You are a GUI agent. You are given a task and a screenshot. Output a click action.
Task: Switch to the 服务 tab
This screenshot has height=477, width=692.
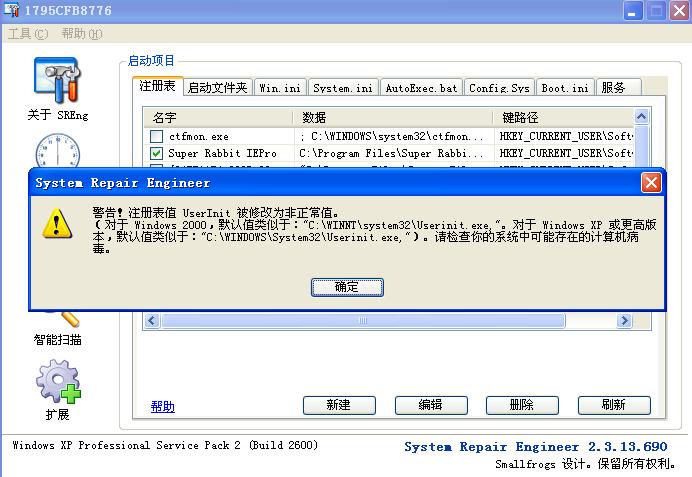(618, 87)
